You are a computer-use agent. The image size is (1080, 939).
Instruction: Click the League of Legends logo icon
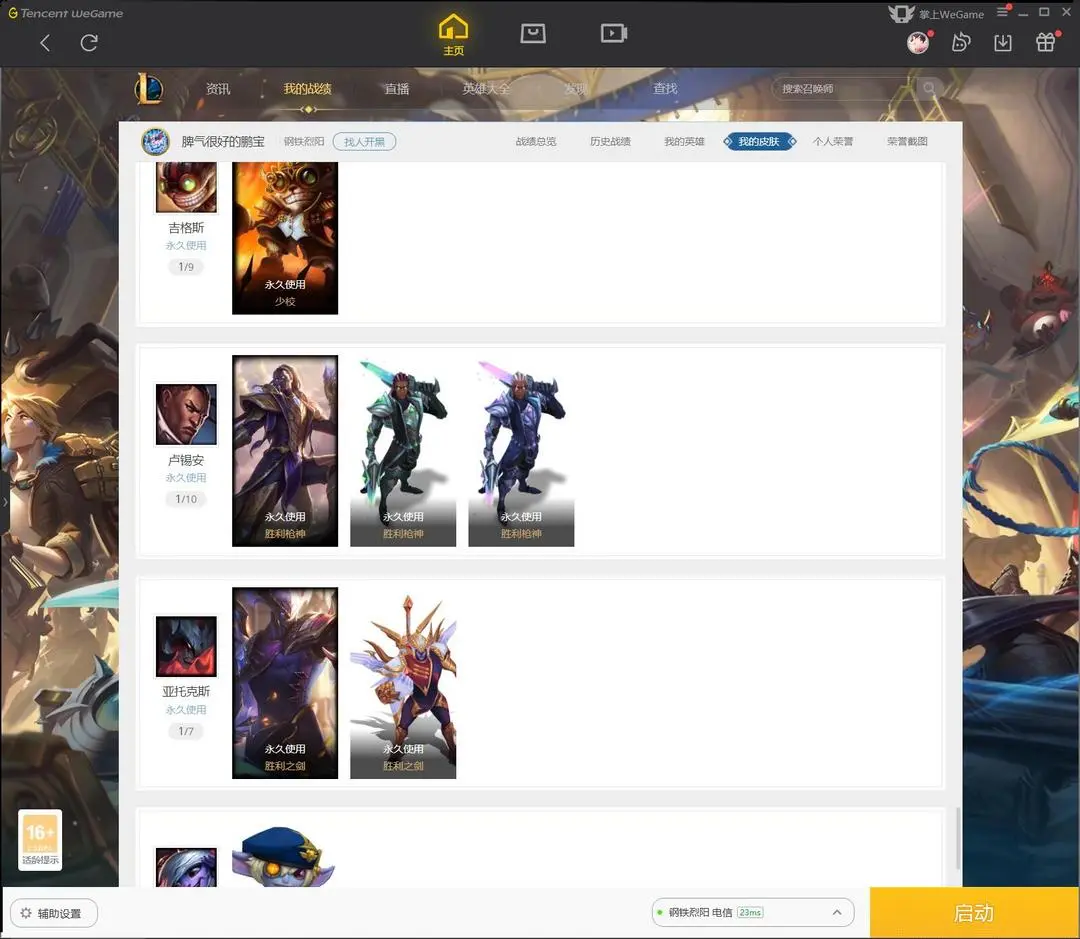click(x=148, y=89)
